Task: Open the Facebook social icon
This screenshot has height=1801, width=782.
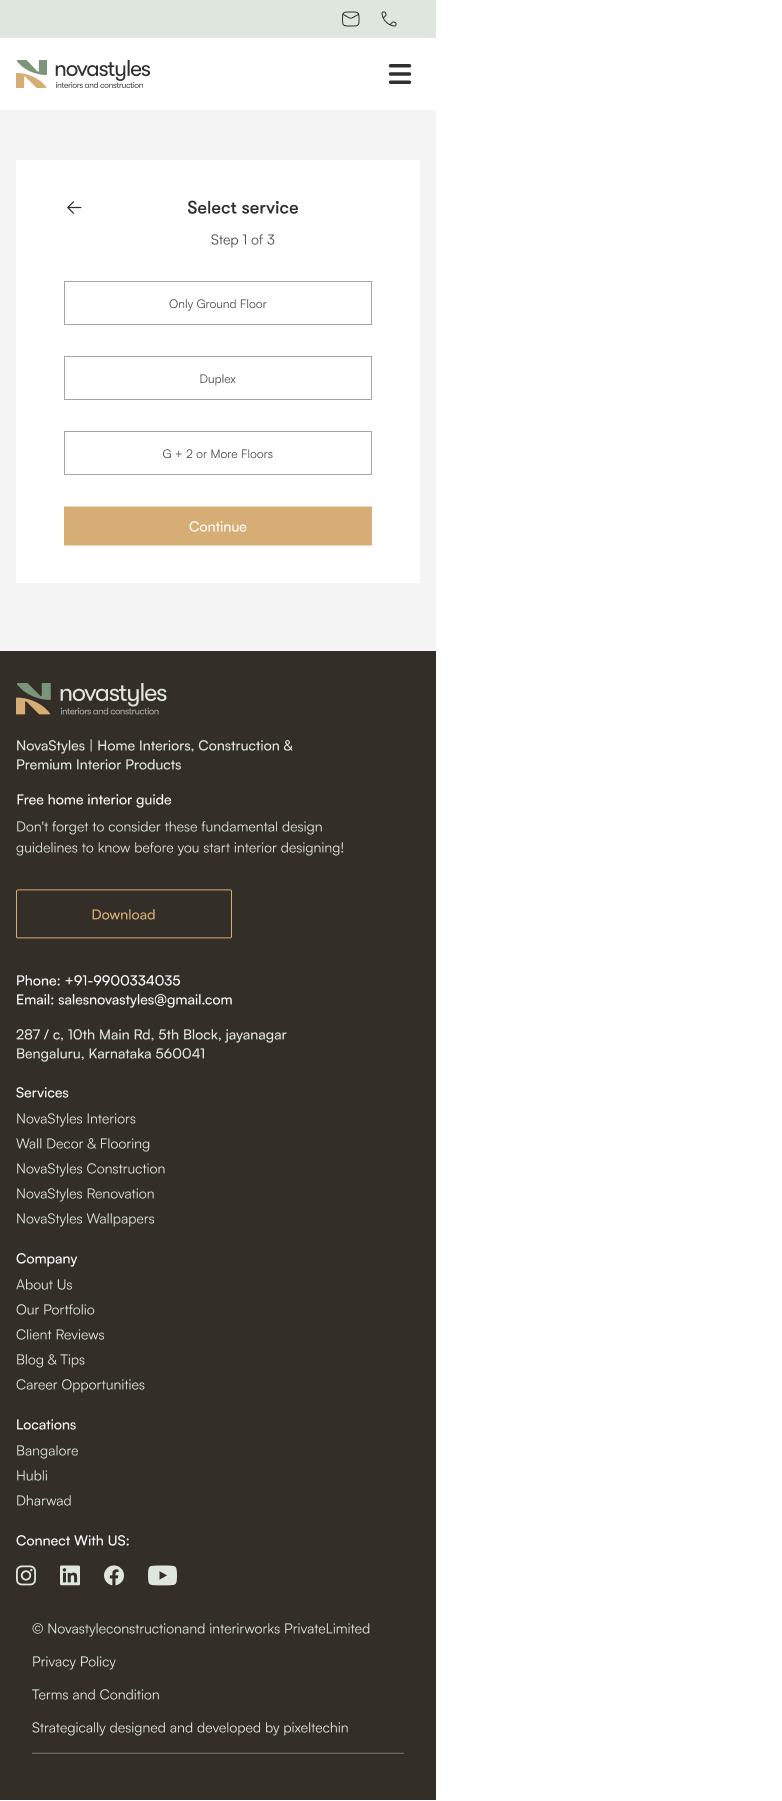Action: click(x=114, y=1576)
